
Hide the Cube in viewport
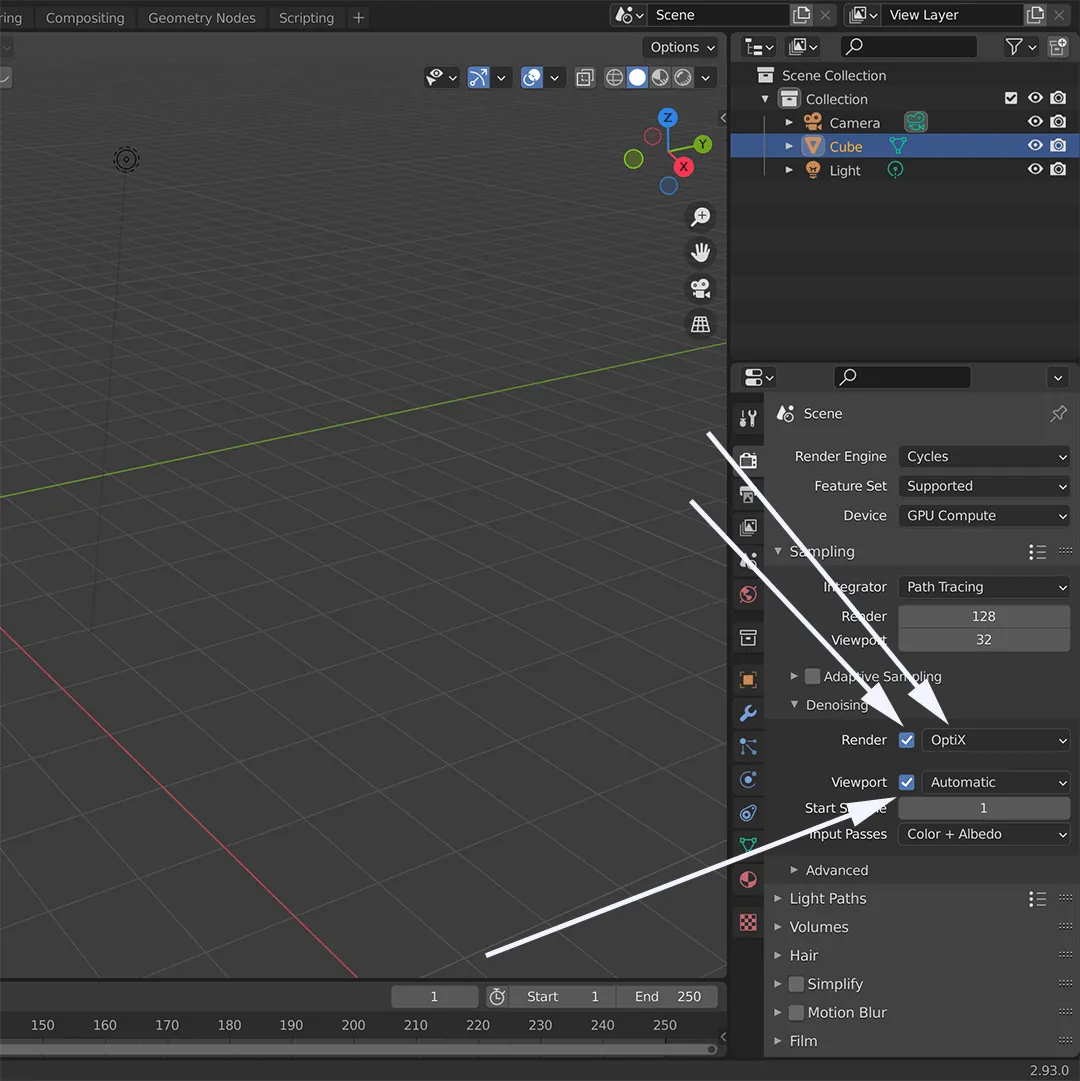click(1035, 145)
